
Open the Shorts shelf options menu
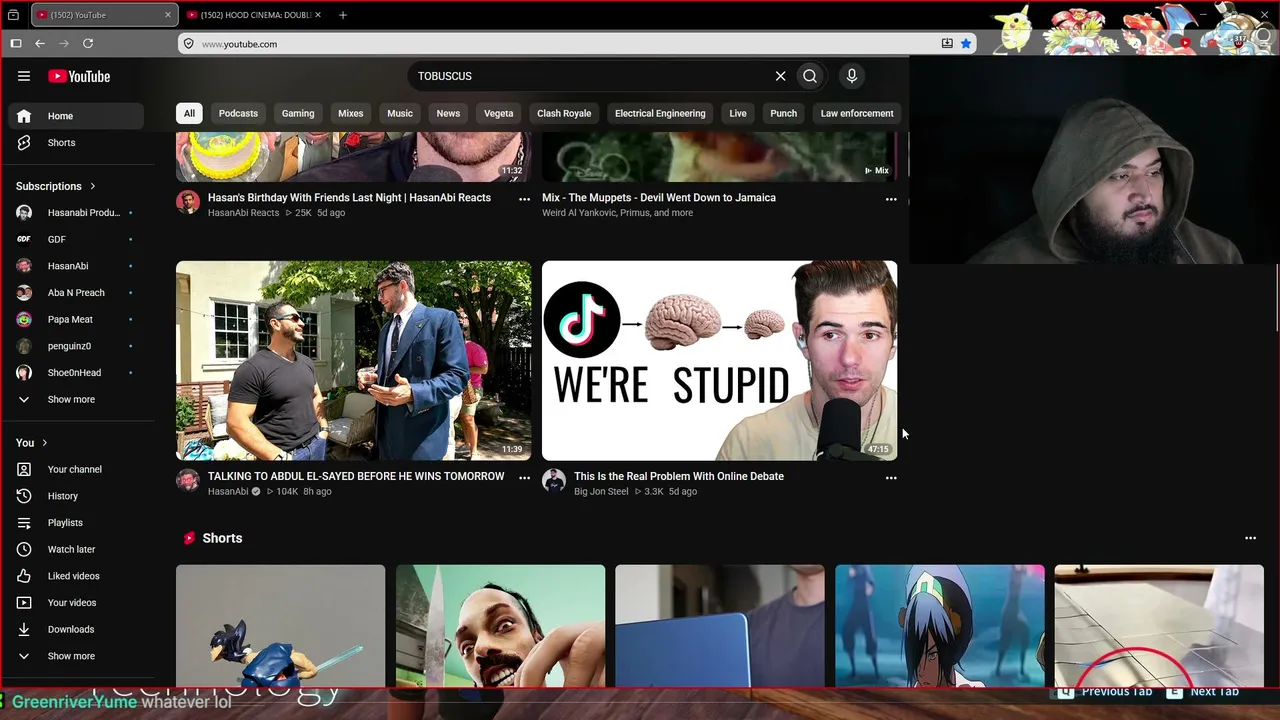point(1250,538)
